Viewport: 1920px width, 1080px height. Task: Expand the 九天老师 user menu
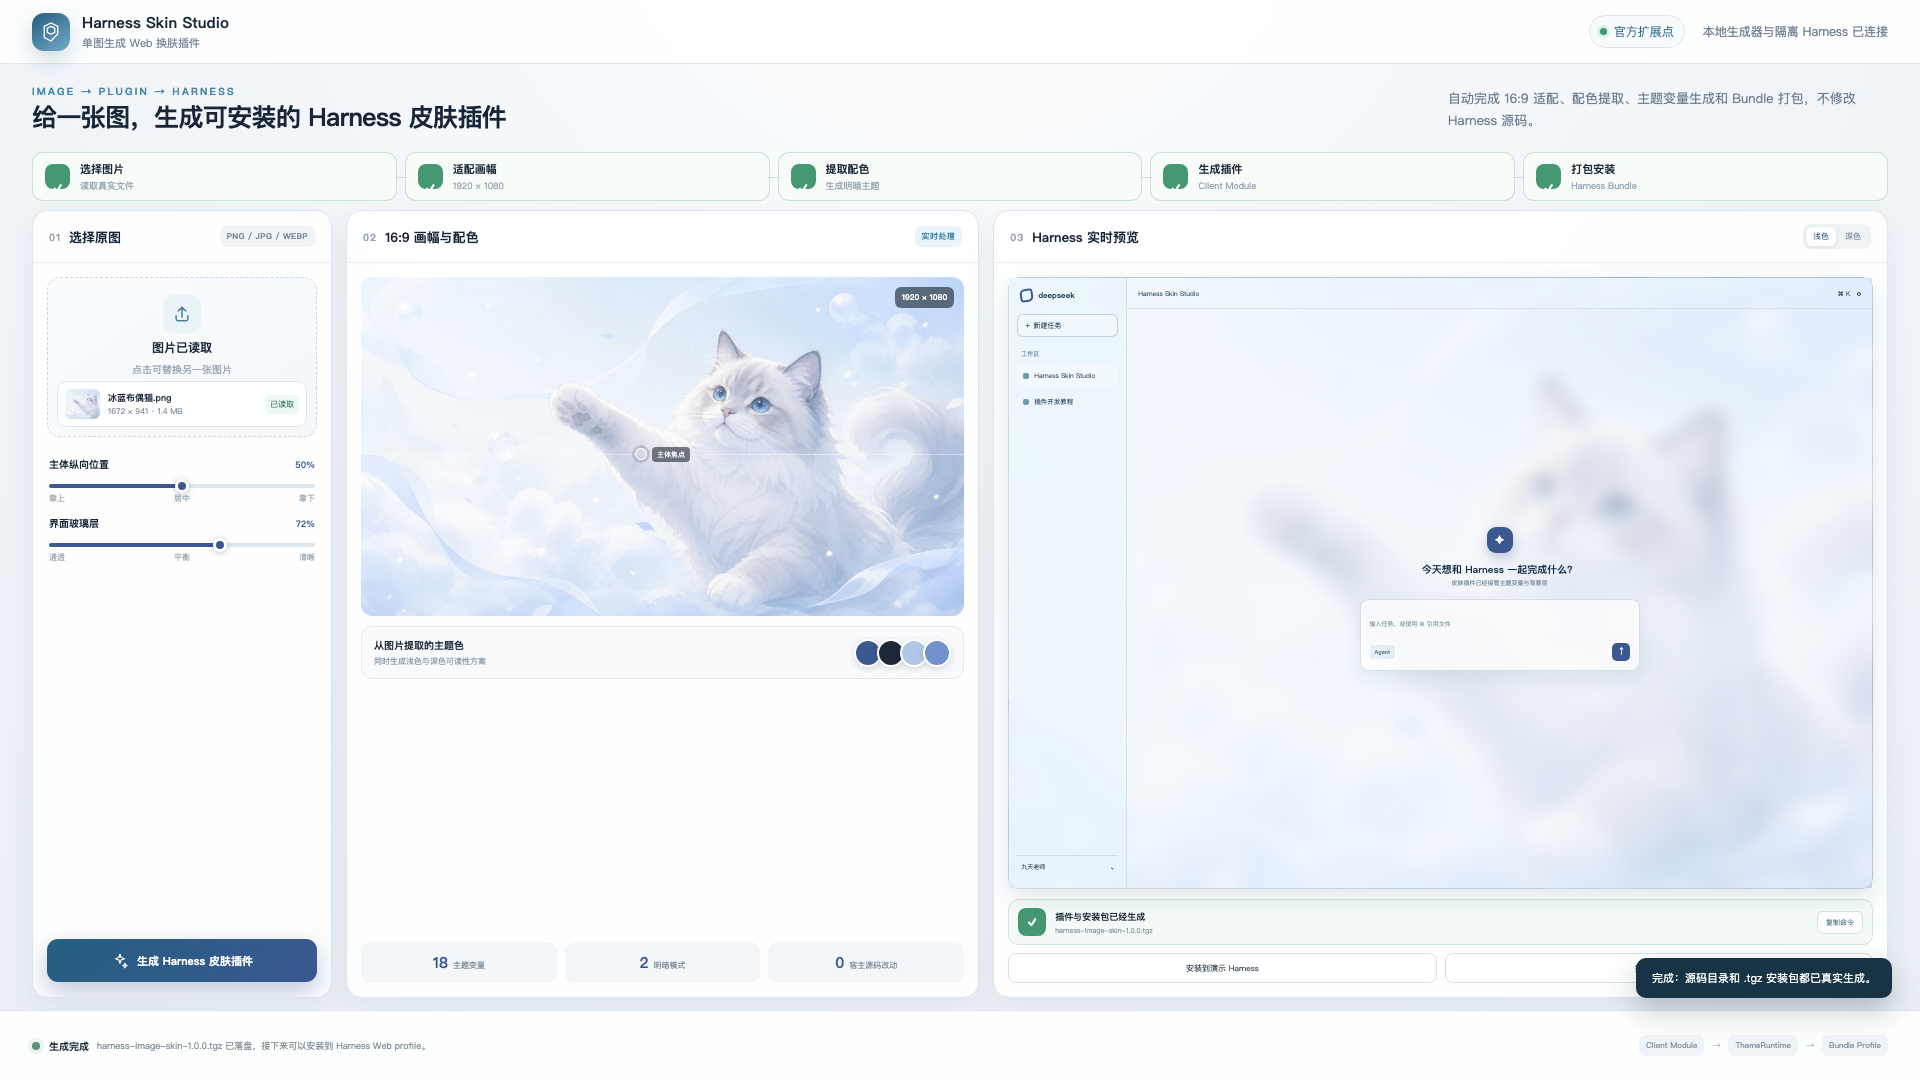click(1067, 867)
